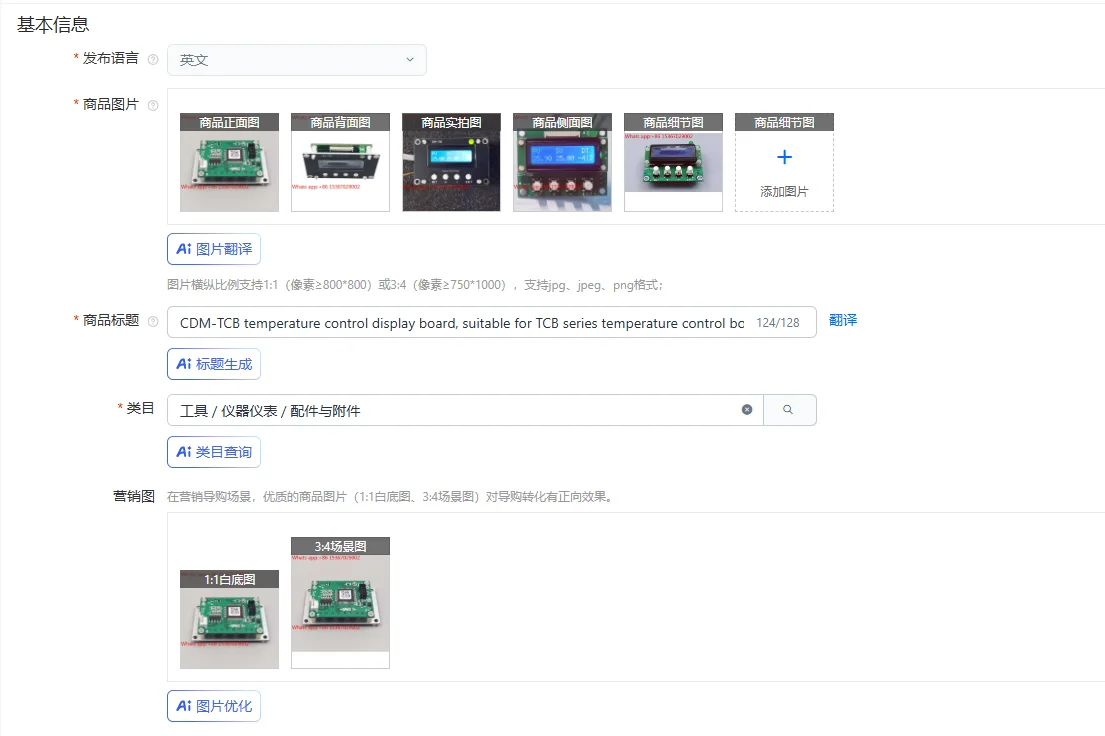
Task: Click the 124/128 character counter
Action: pyautogui.click(x=778, y=323)
